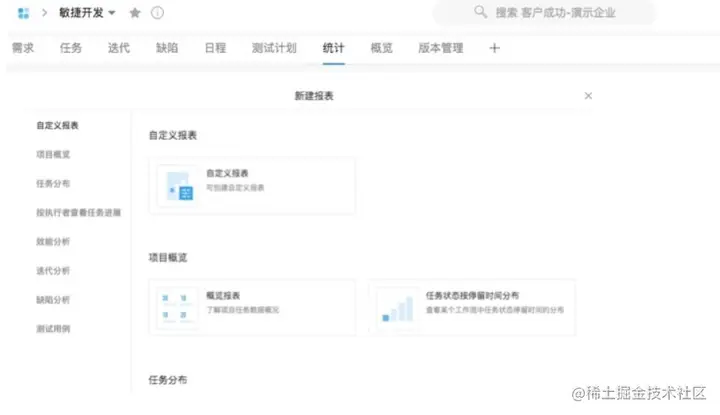
Task: Switch to the 需求 tab
Action: coord(23,48)
